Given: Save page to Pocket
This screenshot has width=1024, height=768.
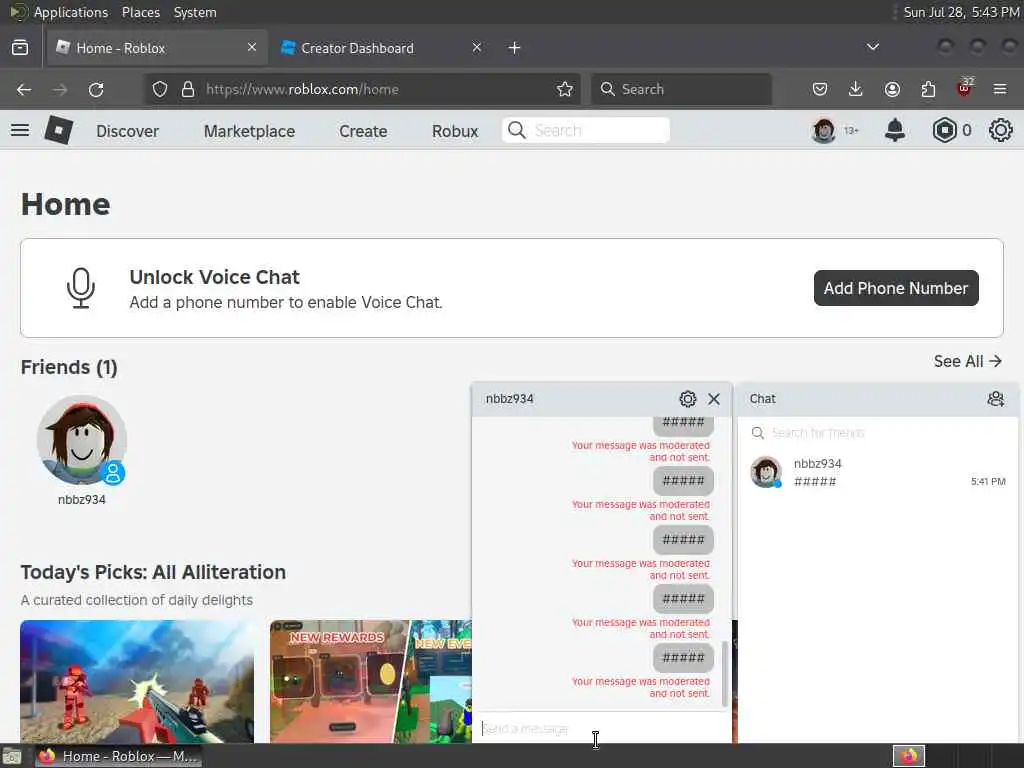Looking at the screenshot, I should [x=820, y=89].
